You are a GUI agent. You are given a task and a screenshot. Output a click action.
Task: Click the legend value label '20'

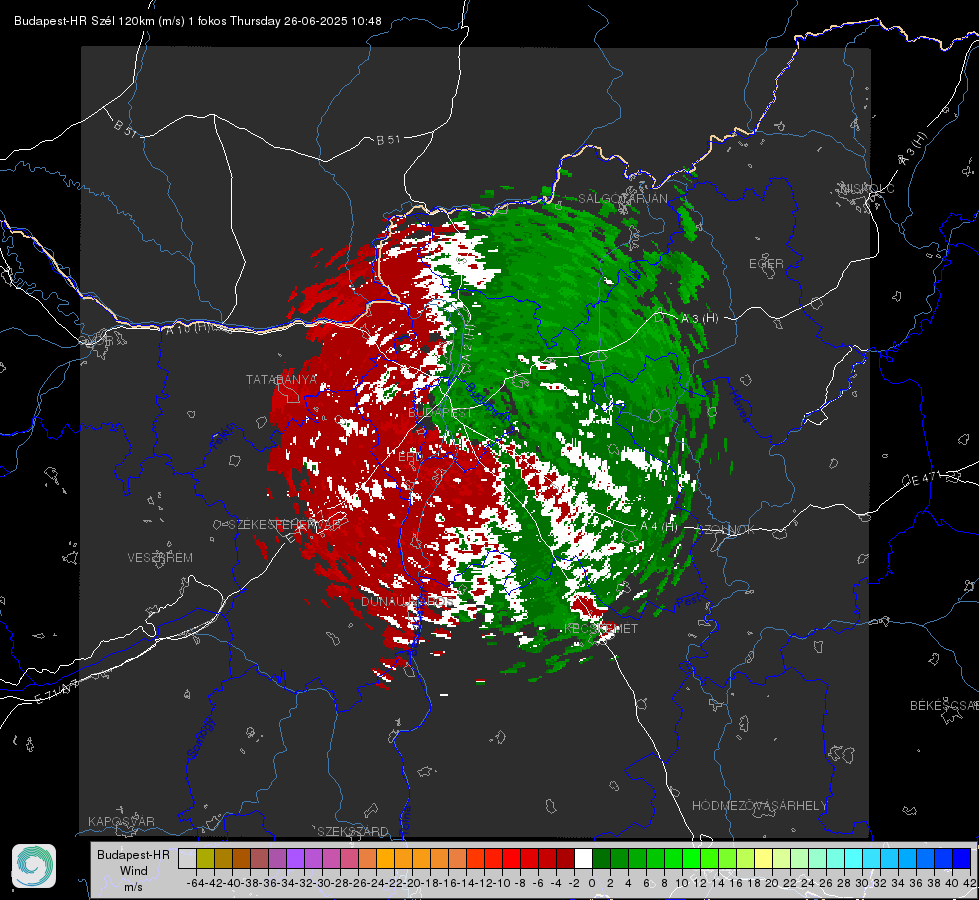click(x=772, y=883)
